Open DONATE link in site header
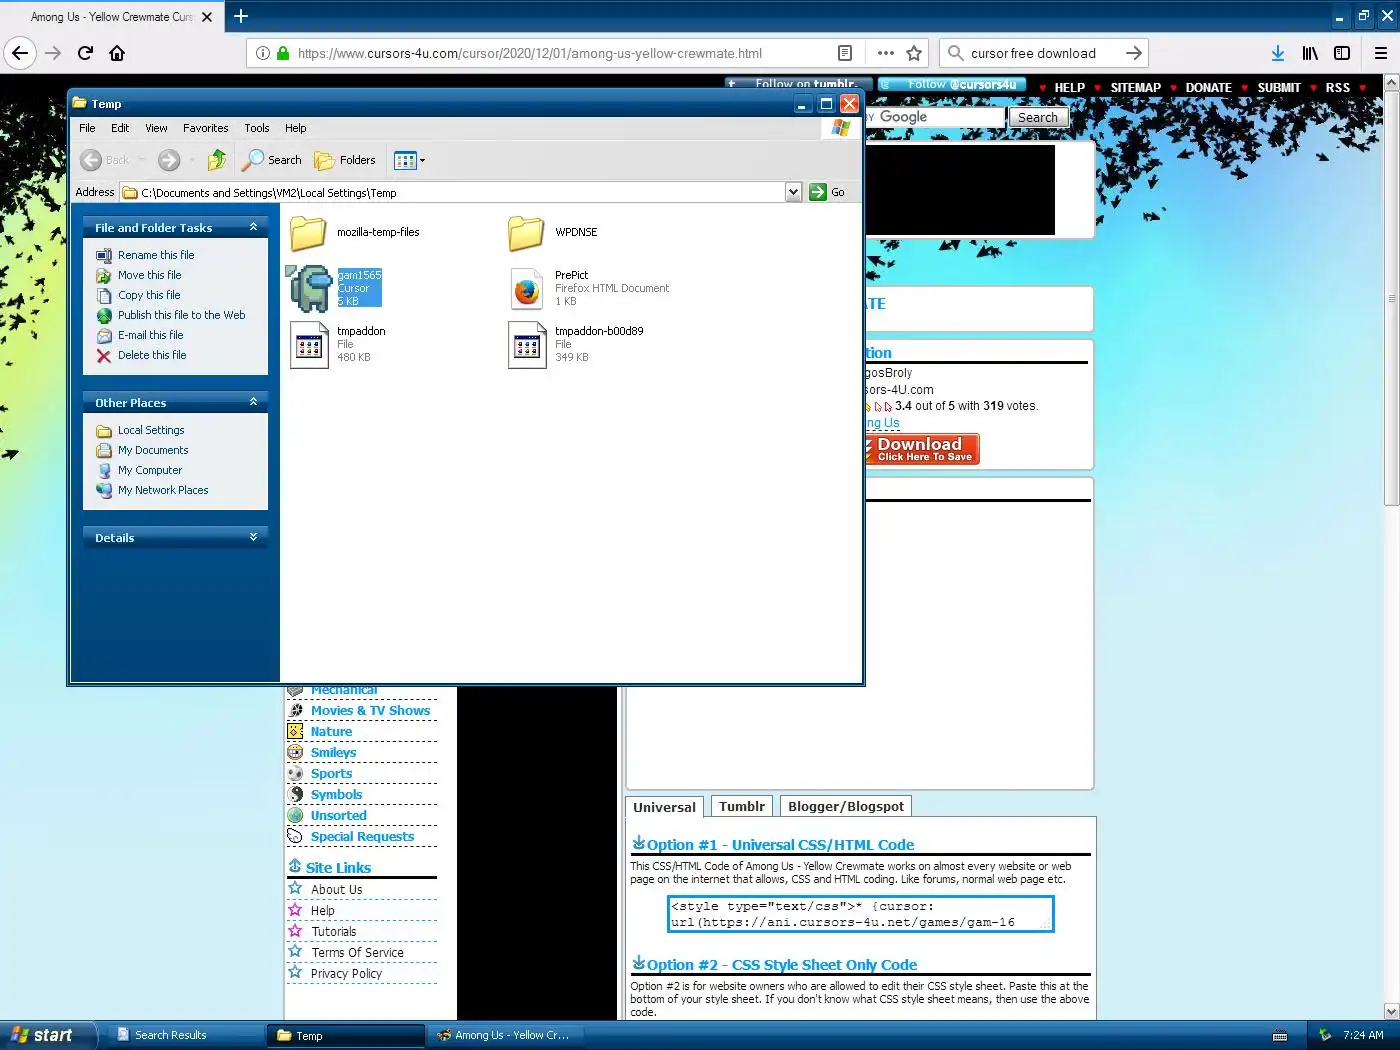Screen dimensions: 1400x1050 tap(1208, 88)
